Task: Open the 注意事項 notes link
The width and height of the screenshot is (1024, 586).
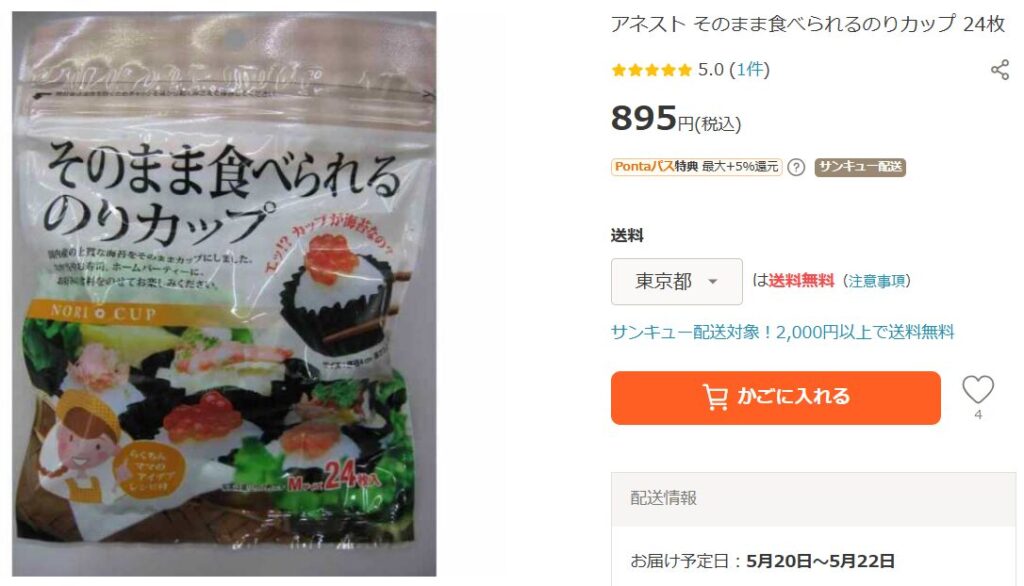Action: click(876, 281)
